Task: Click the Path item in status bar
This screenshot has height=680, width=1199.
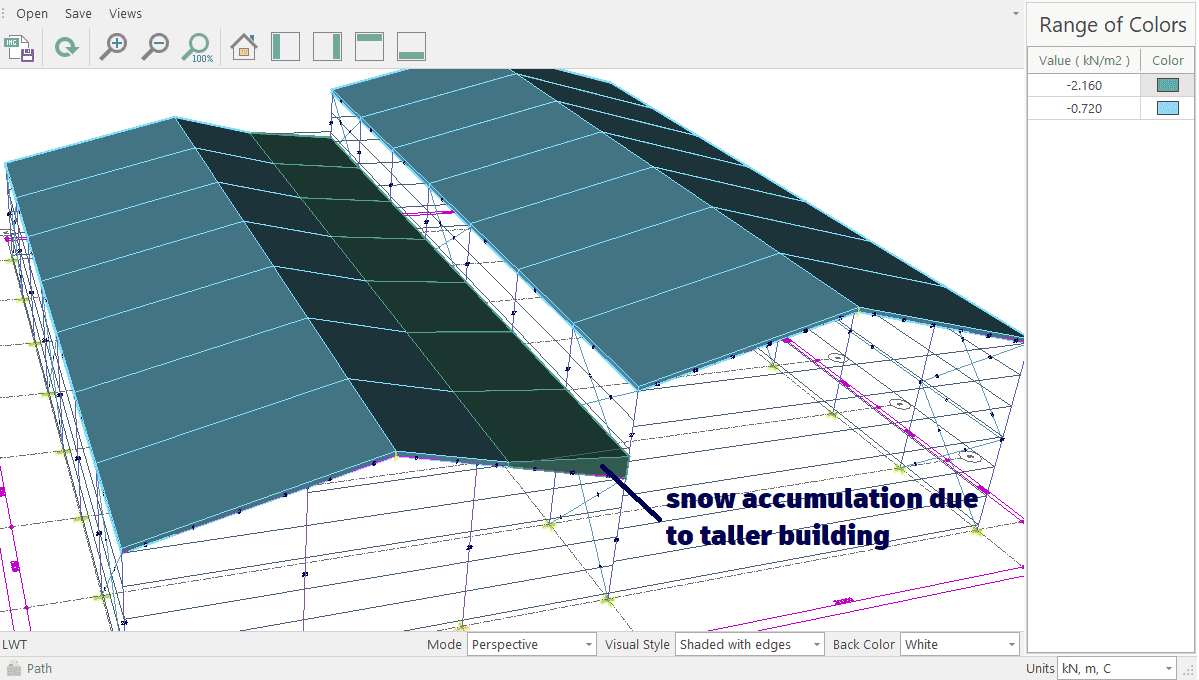Action: tap(39, 669)
